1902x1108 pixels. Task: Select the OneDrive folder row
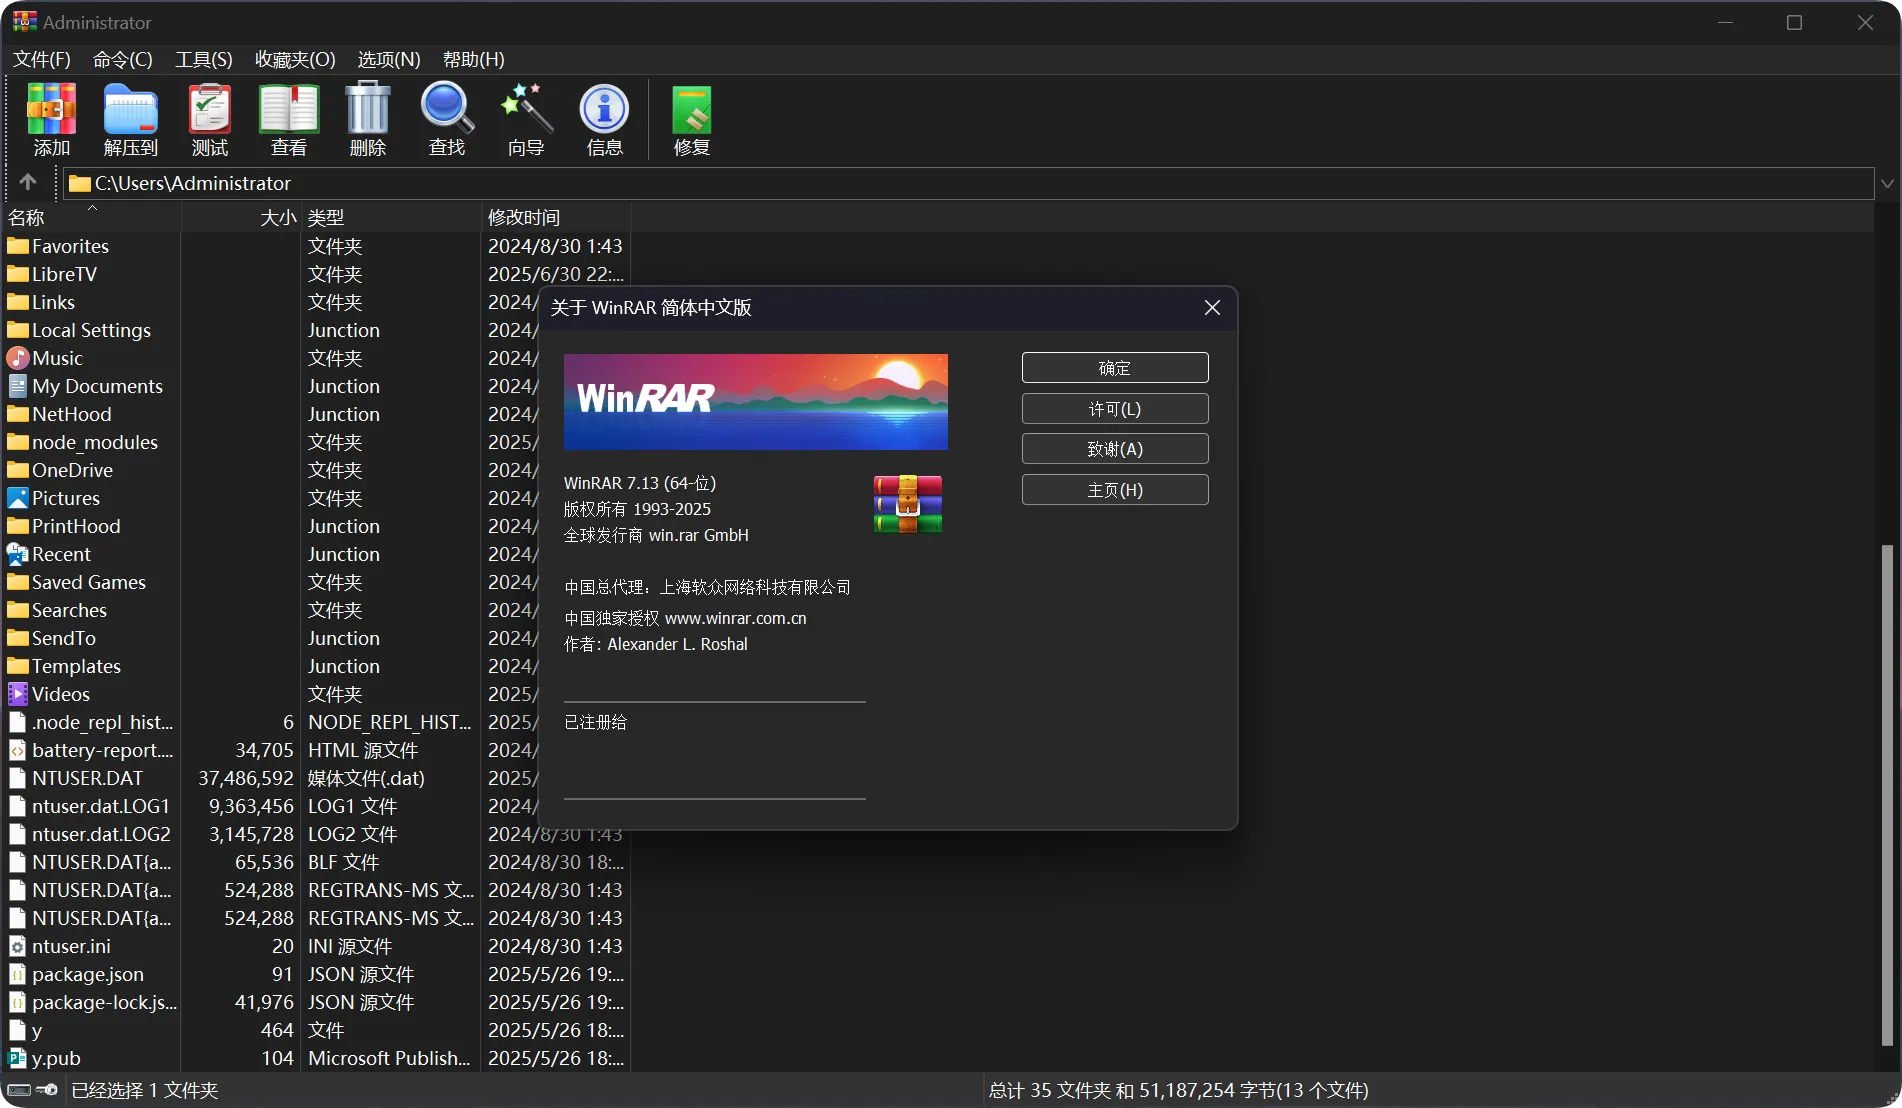(270, 470)
